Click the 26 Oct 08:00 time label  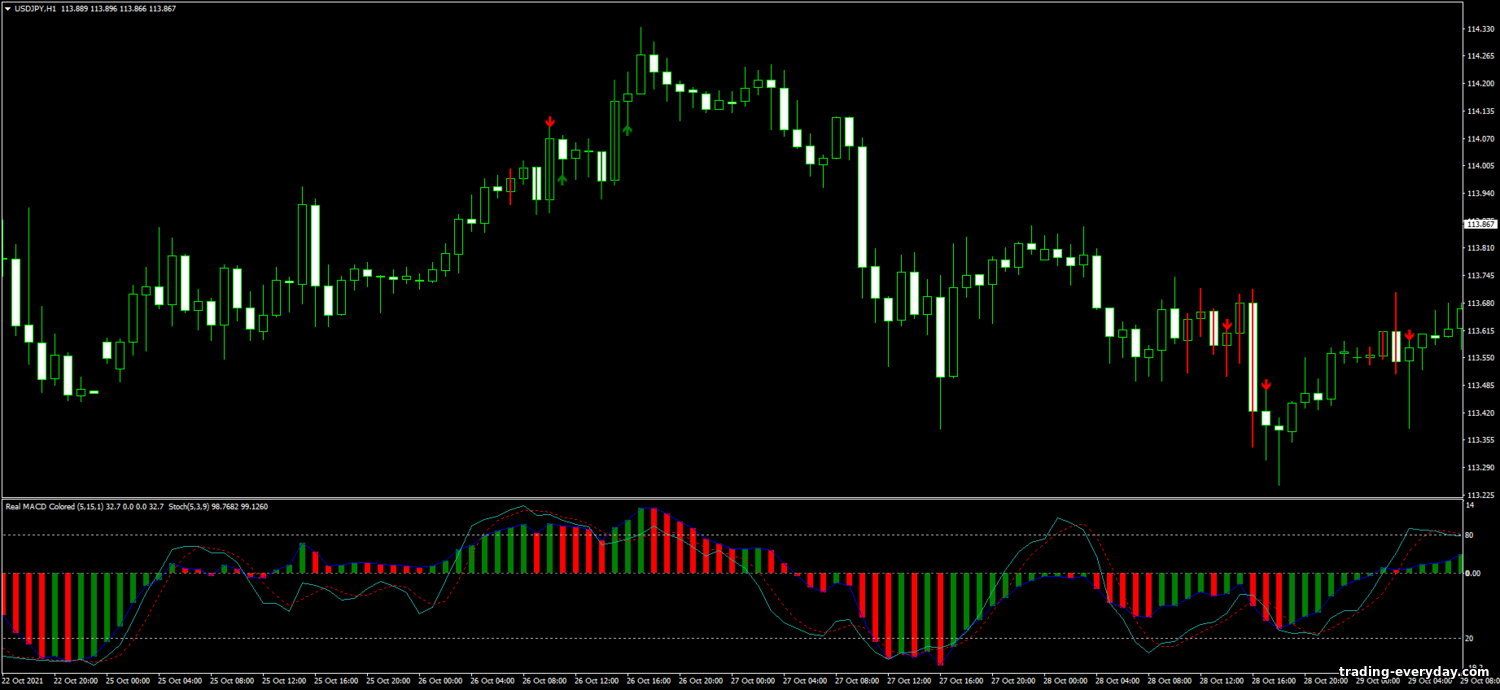click(x=543, y=681)
